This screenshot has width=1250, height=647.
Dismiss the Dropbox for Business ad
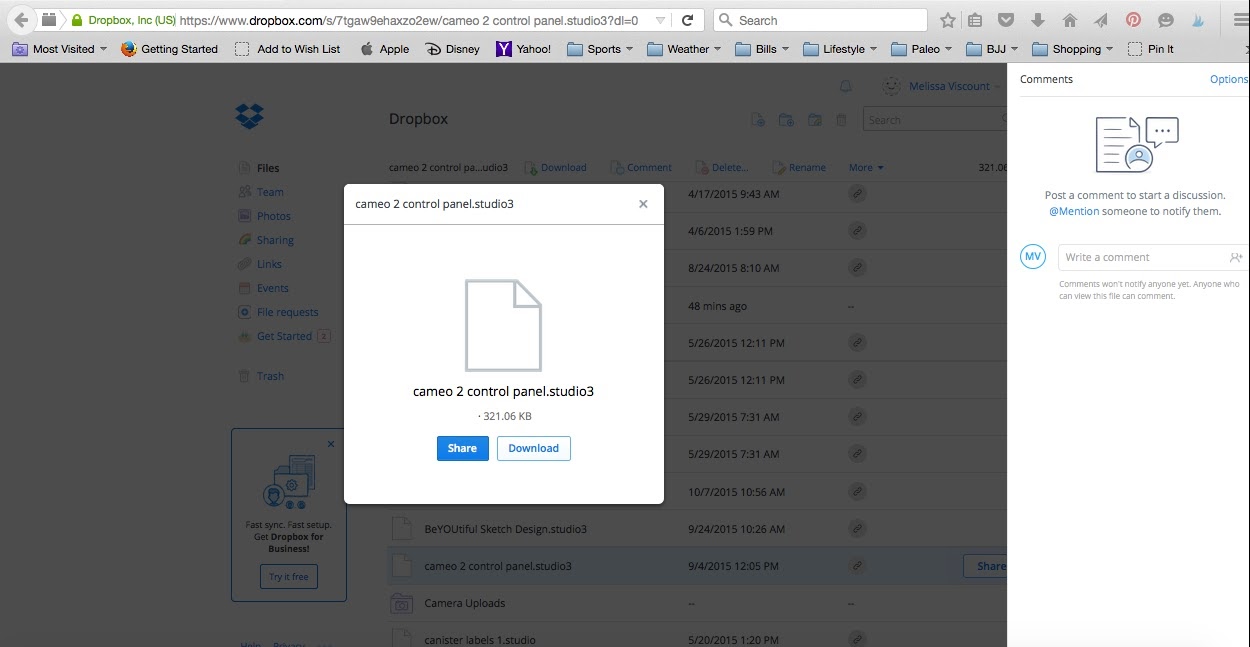(331, 444)
